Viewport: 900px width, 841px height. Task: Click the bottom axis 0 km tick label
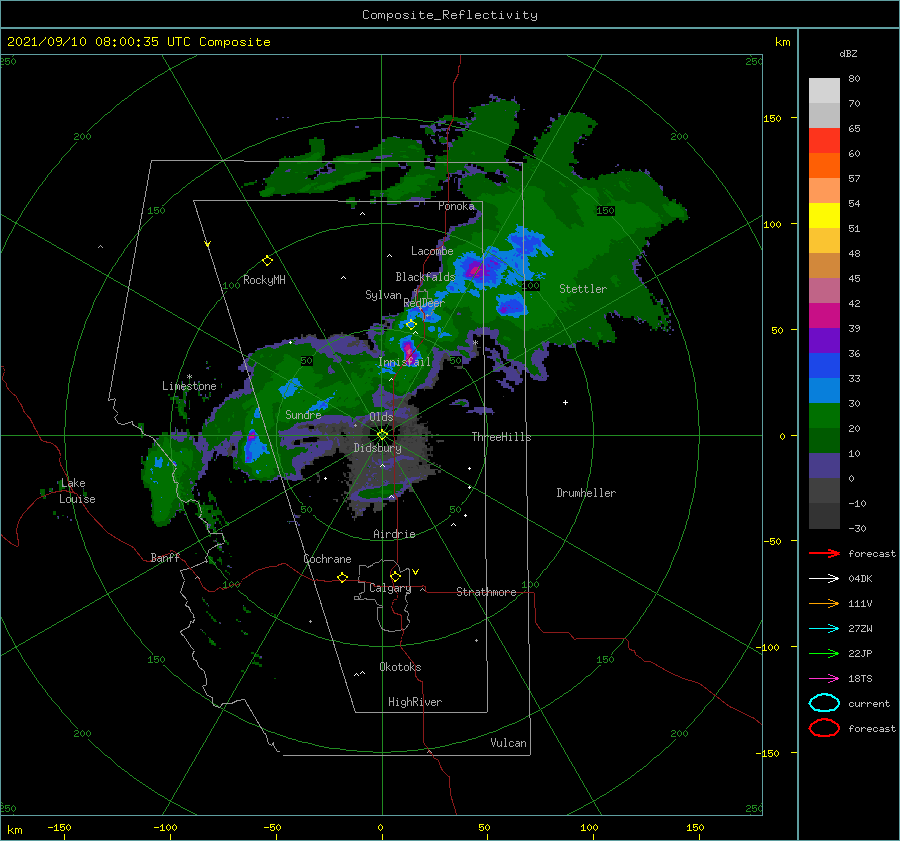click(x=380, y=827)
